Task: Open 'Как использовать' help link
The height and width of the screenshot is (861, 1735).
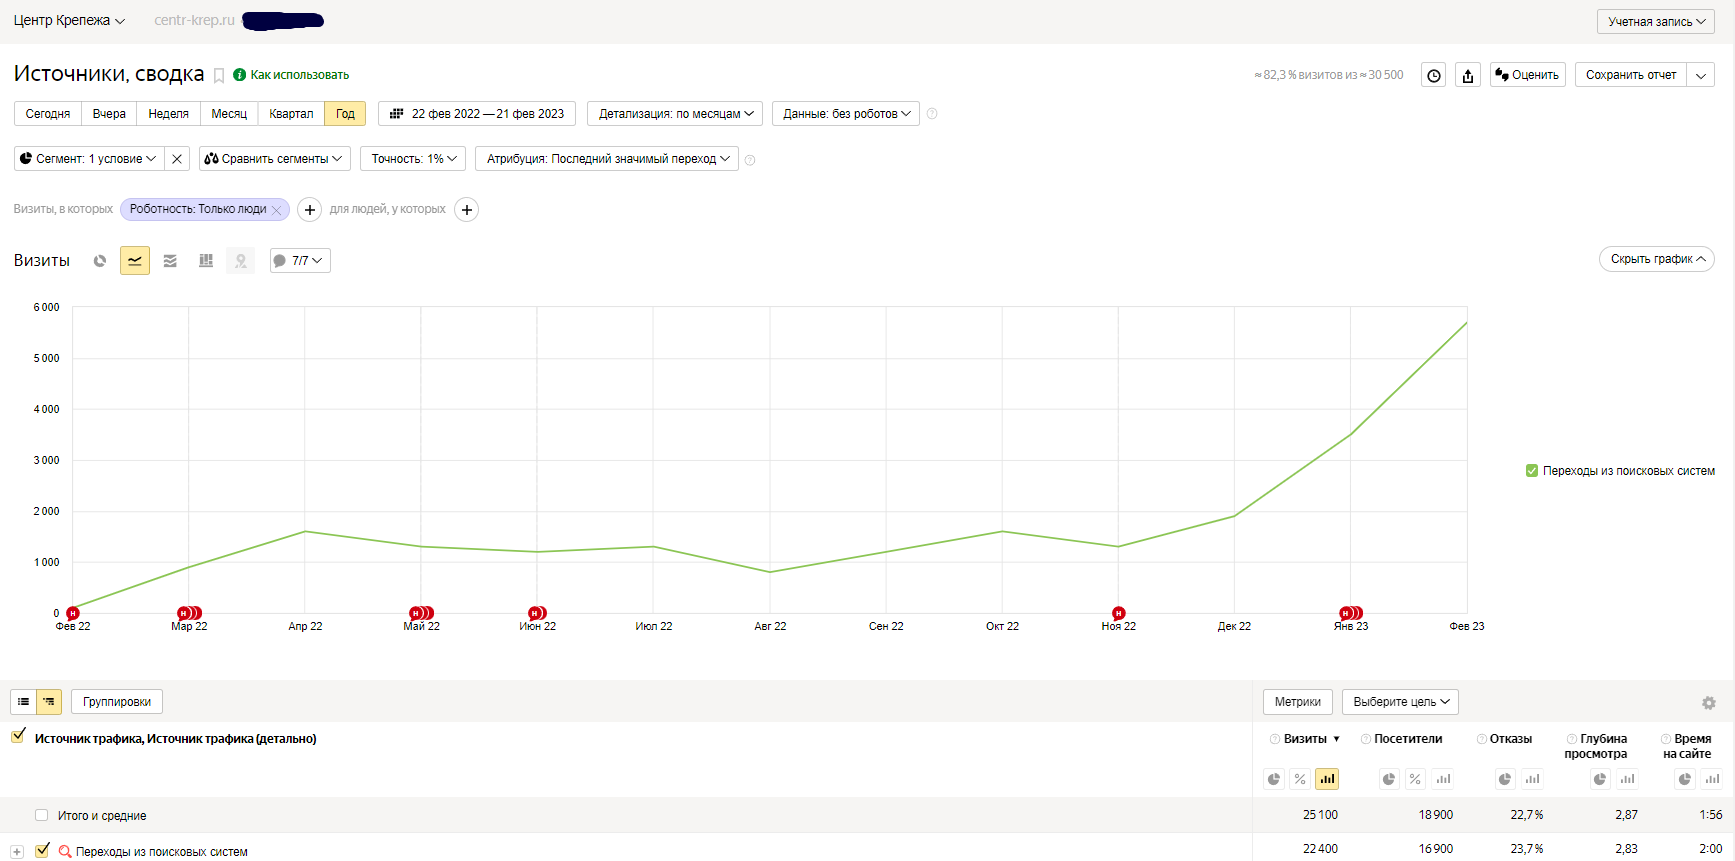Action: [x=299, y=75]
